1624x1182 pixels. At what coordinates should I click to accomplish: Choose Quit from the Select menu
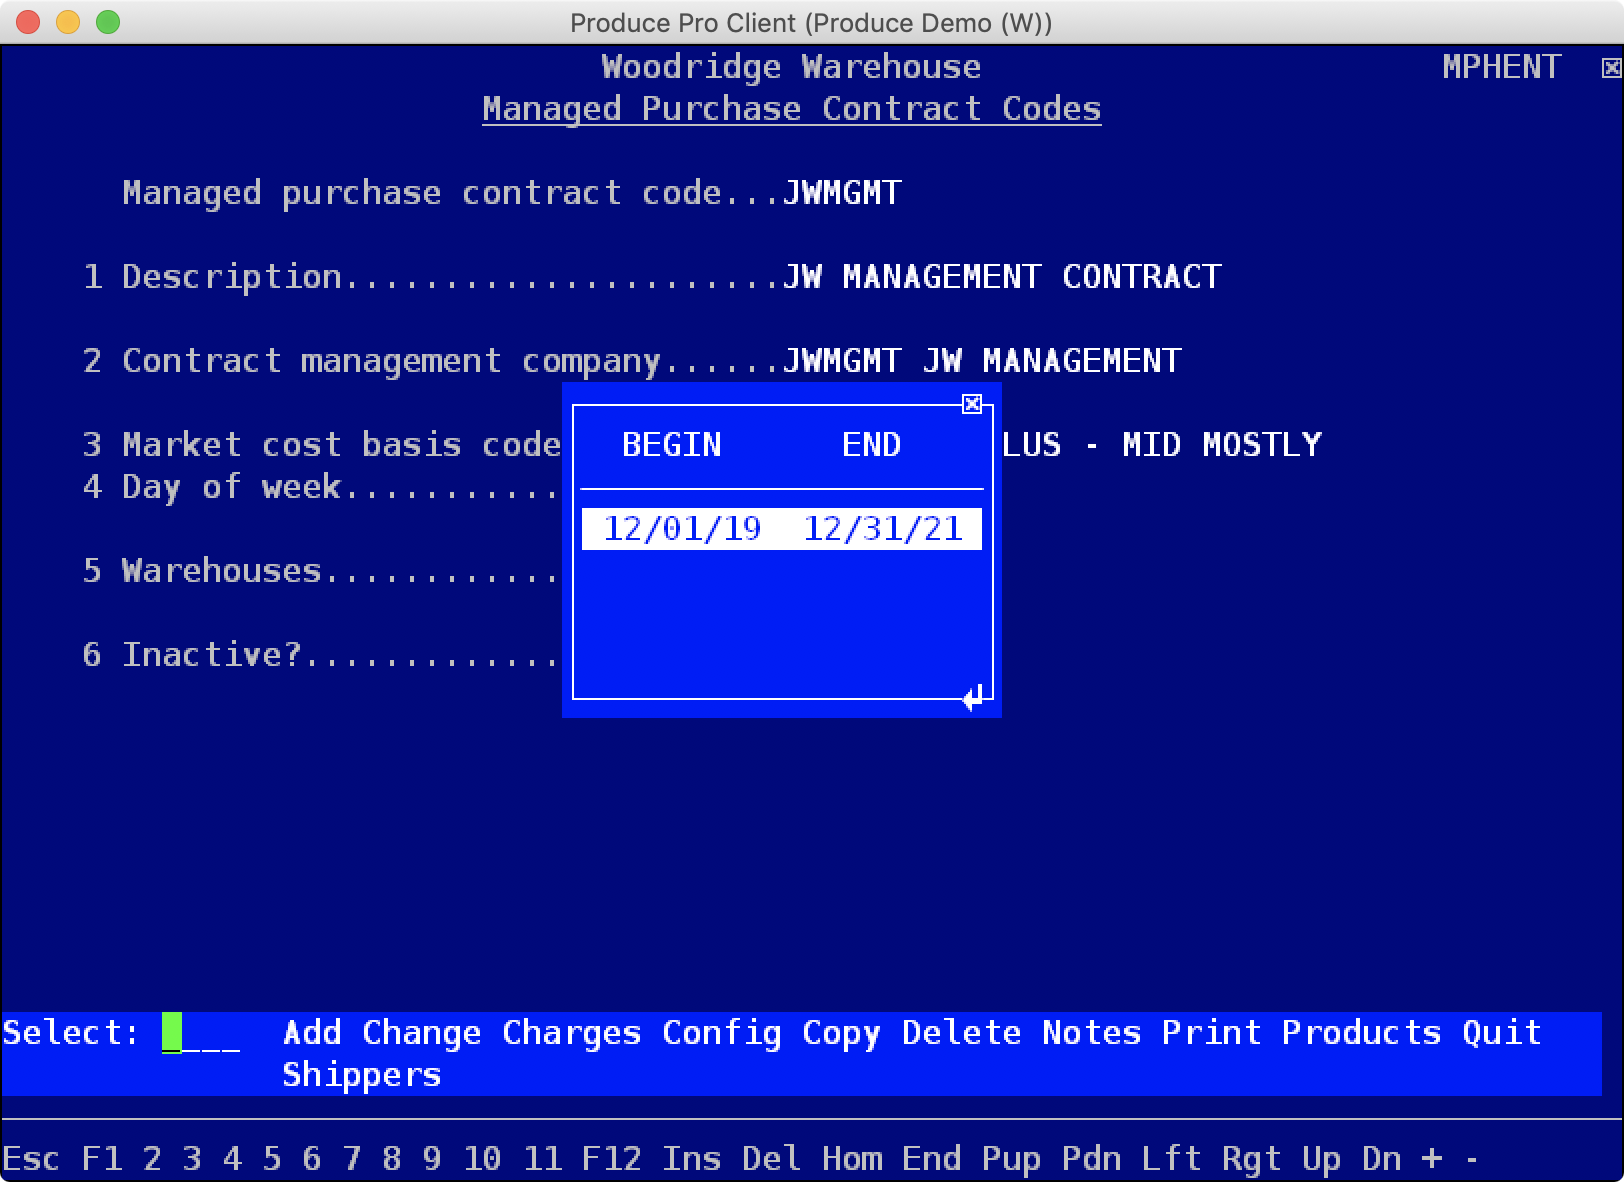click(1501, 1033)
